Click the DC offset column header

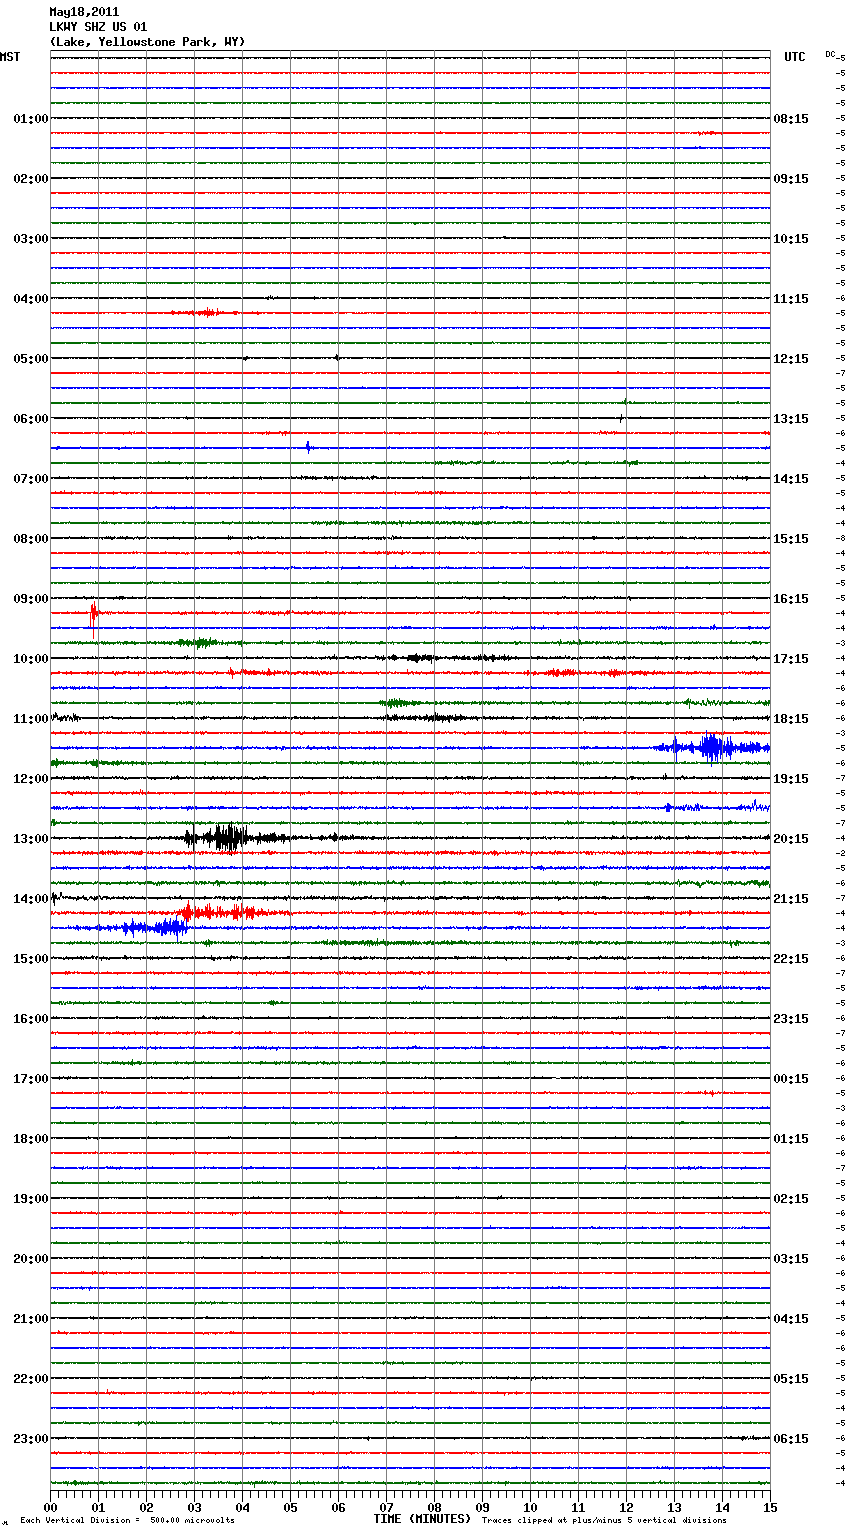[x=830, y=54]
